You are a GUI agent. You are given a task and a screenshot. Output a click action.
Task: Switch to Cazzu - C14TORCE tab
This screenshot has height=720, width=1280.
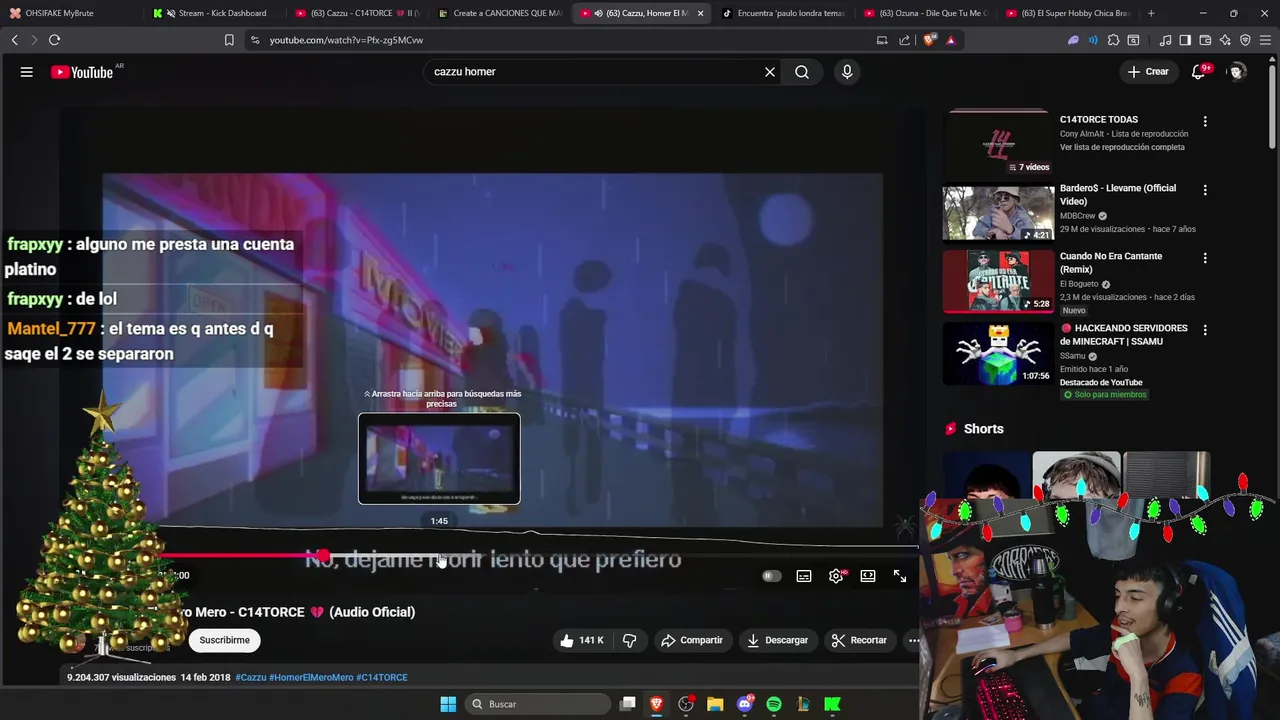[x=357, y=13]
